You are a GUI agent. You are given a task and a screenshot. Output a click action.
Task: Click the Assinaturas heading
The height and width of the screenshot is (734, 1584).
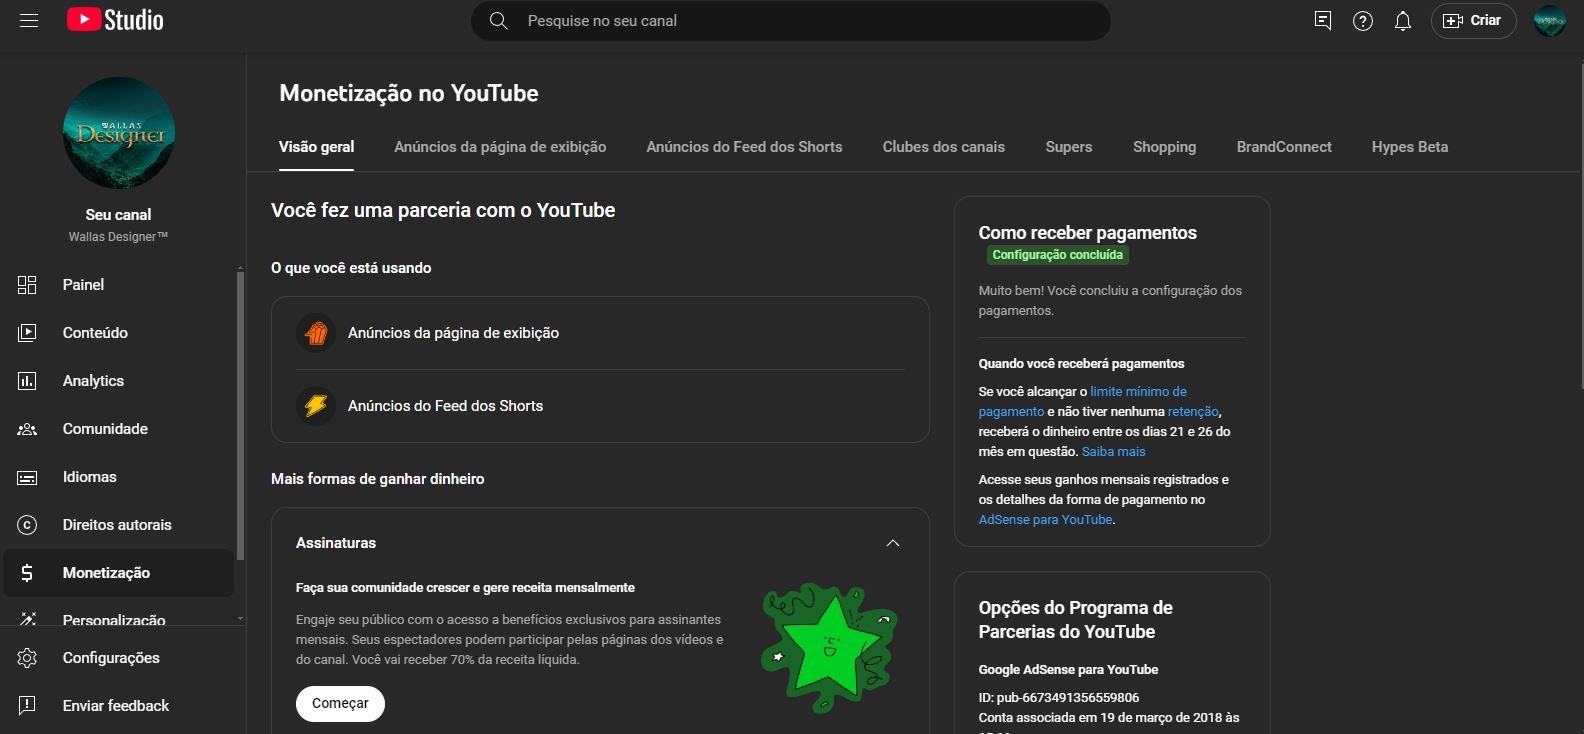coord(336,543)
